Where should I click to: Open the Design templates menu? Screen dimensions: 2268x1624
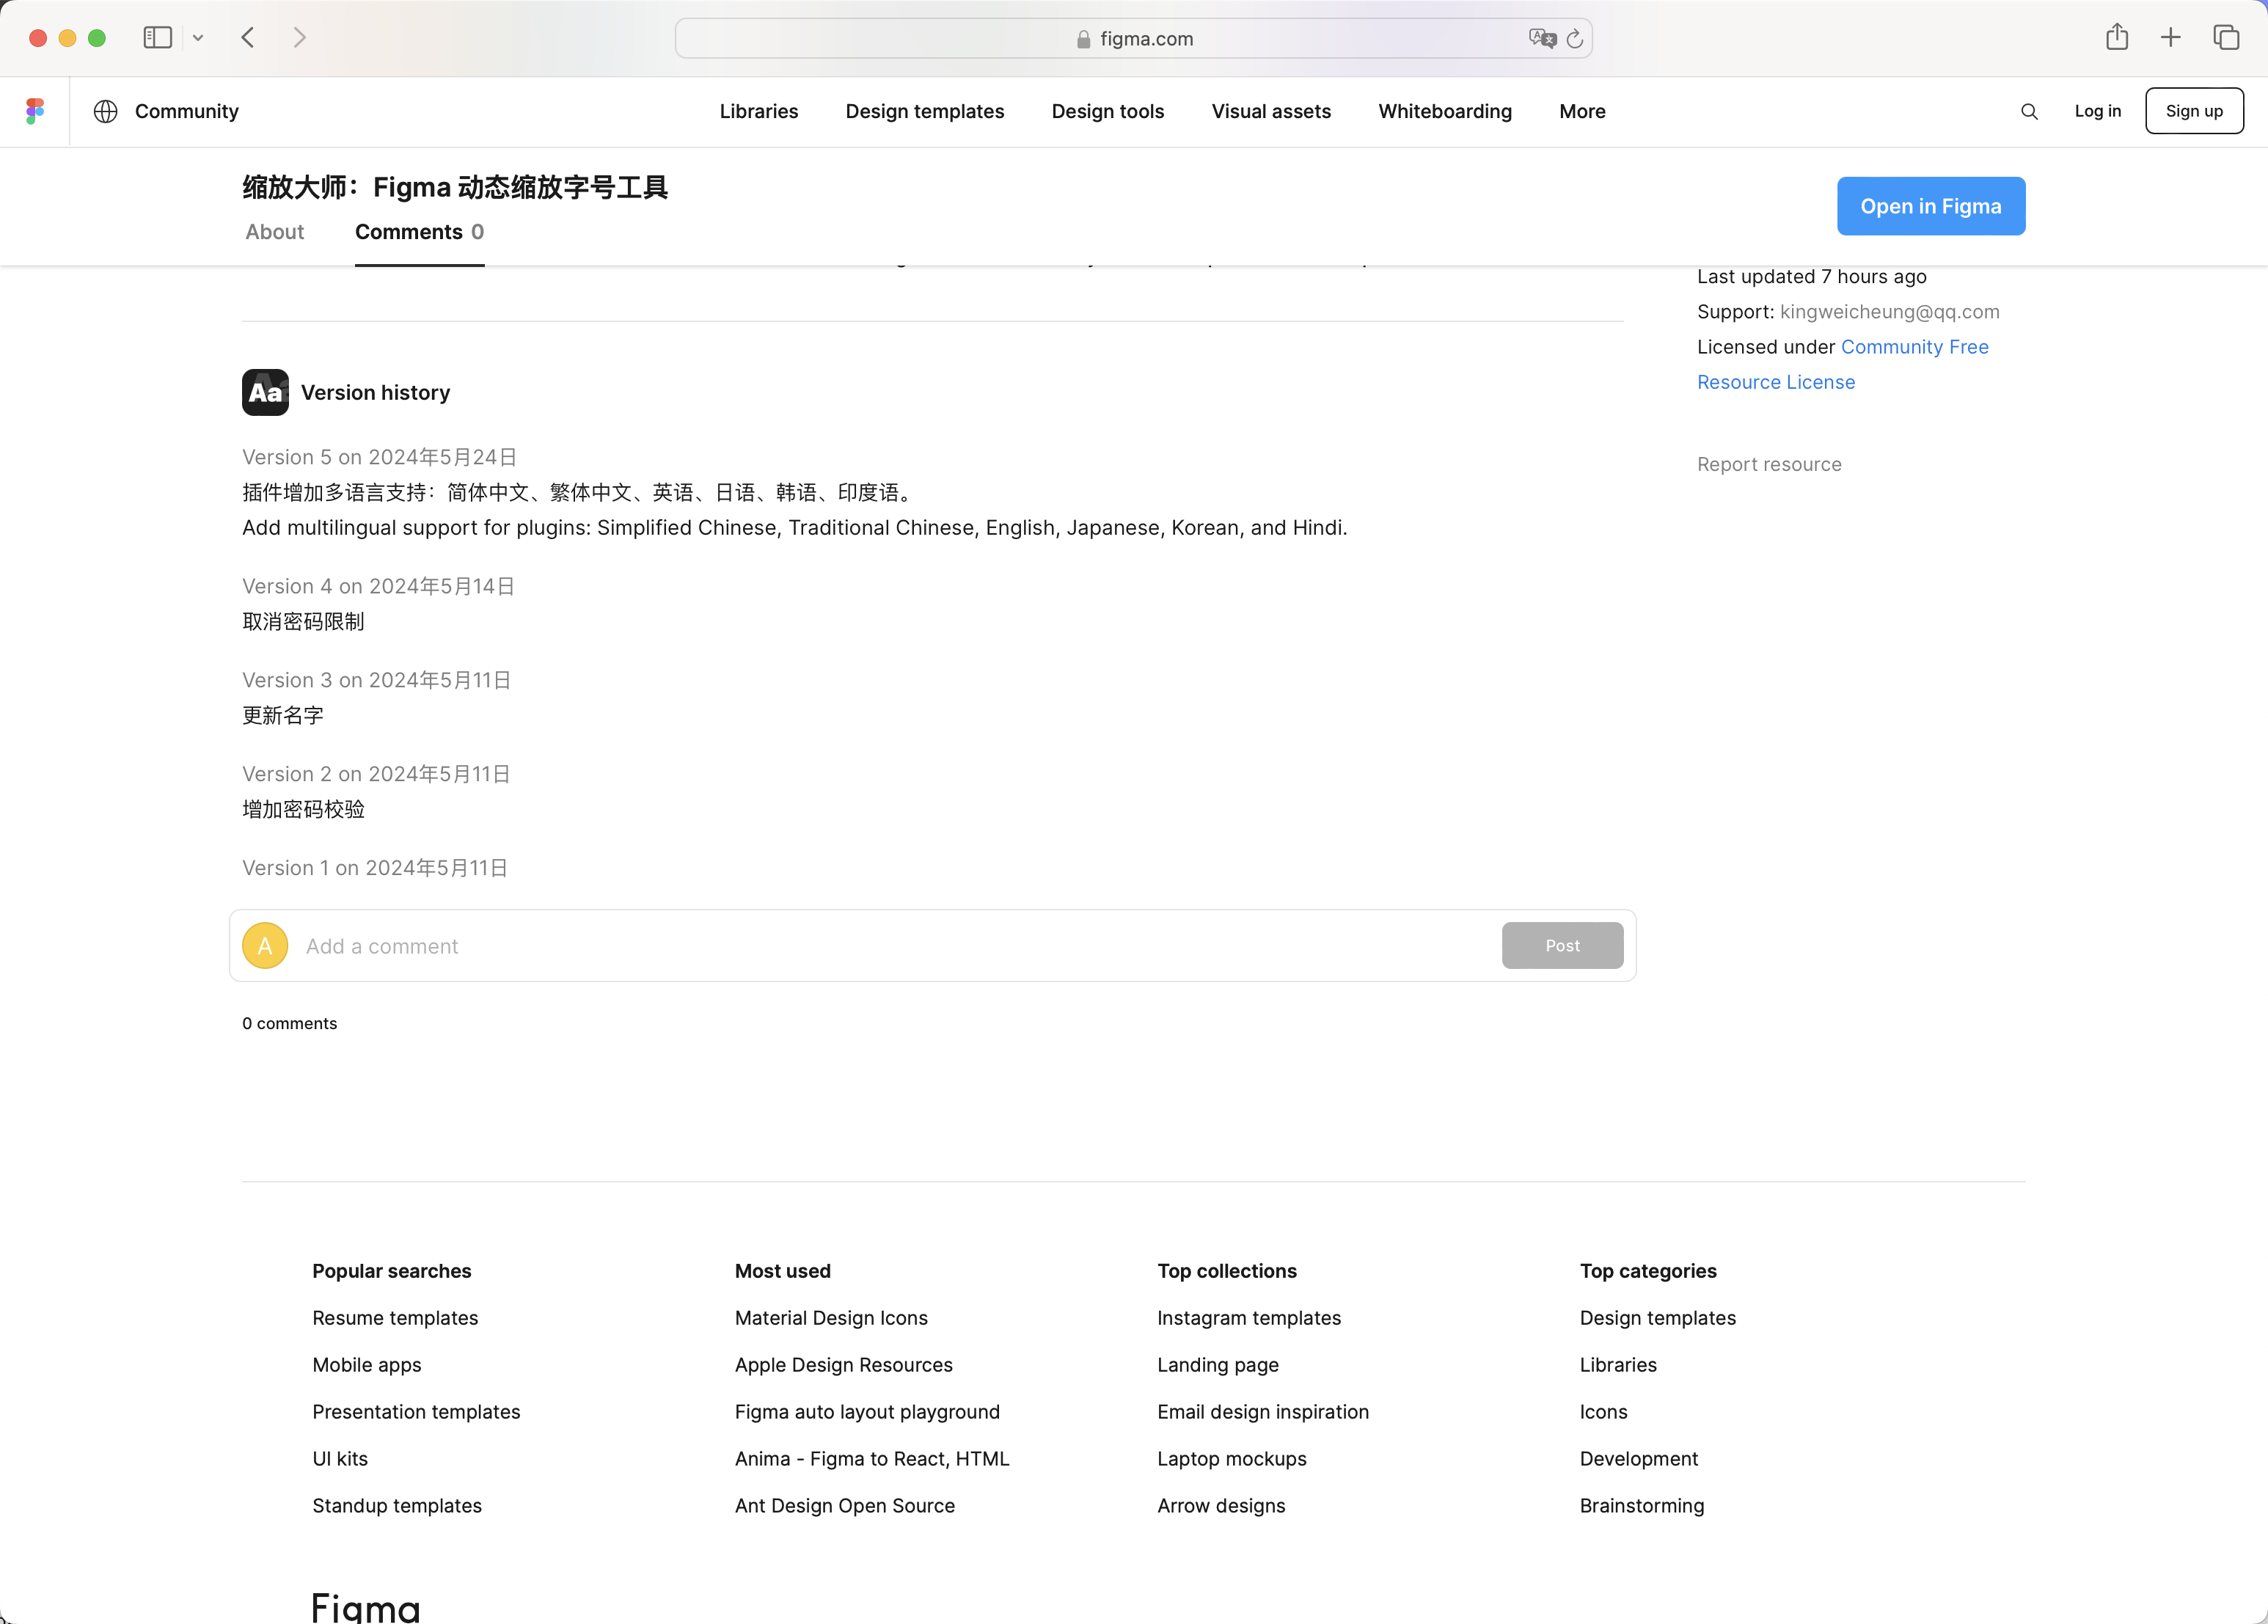925,111
